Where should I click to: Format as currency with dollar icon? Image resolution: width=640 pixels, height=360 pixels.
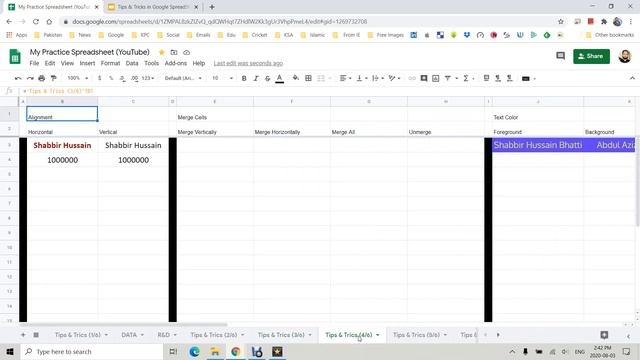pos(99,78)
